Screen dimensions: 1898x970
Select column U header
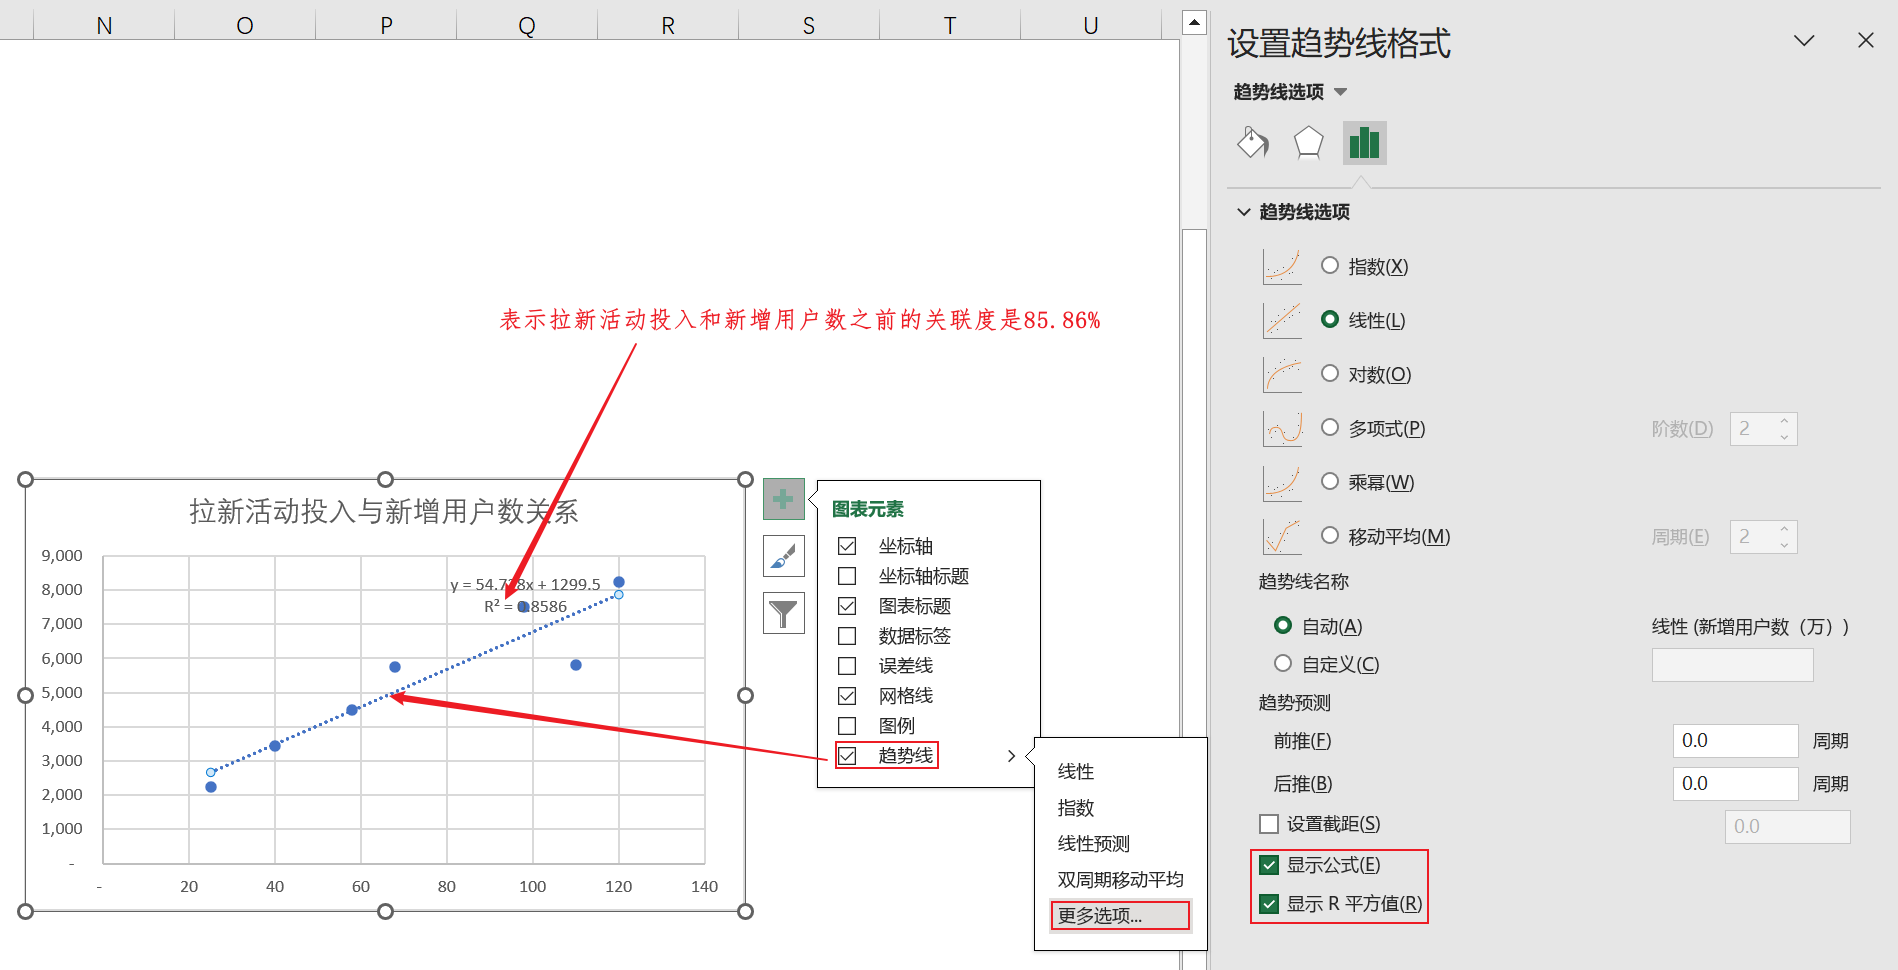pyautogui.click(x=1091, y=25)
